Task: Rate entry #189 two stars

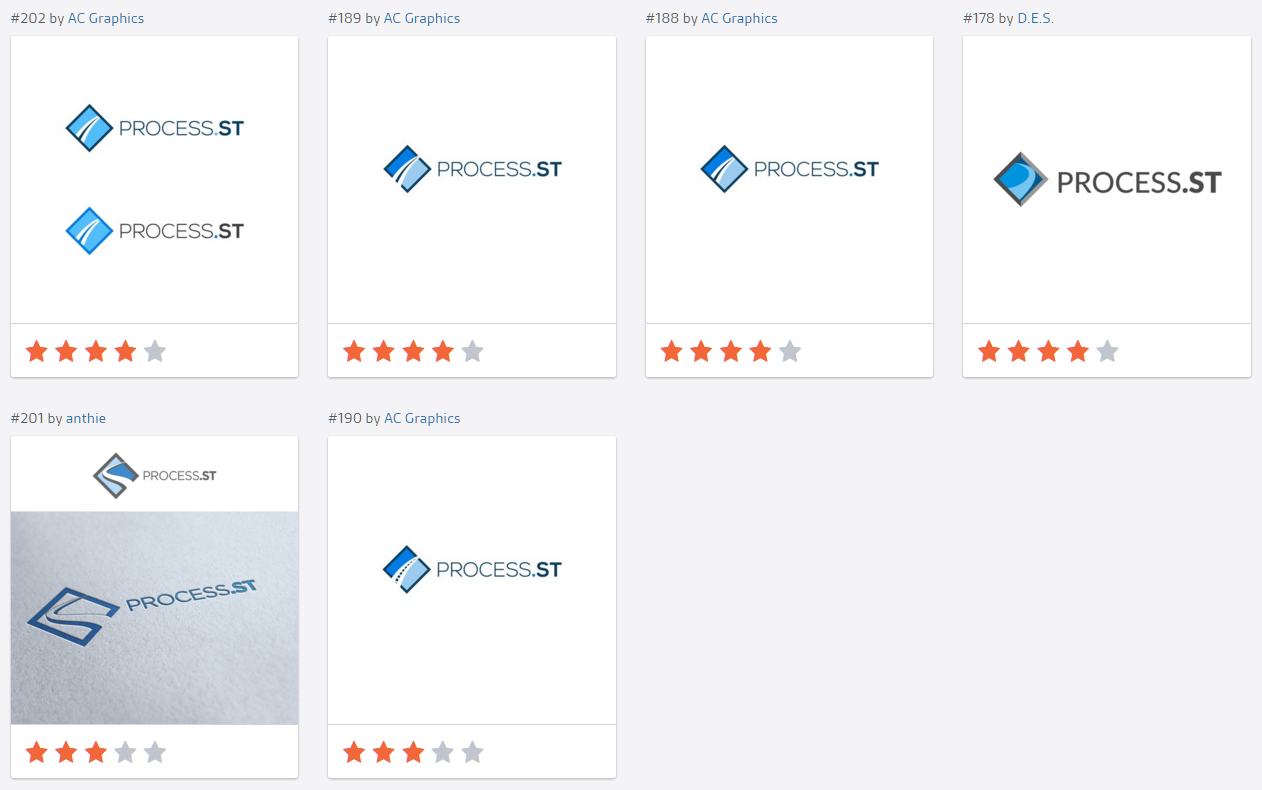Action: [x=384, y=351]
